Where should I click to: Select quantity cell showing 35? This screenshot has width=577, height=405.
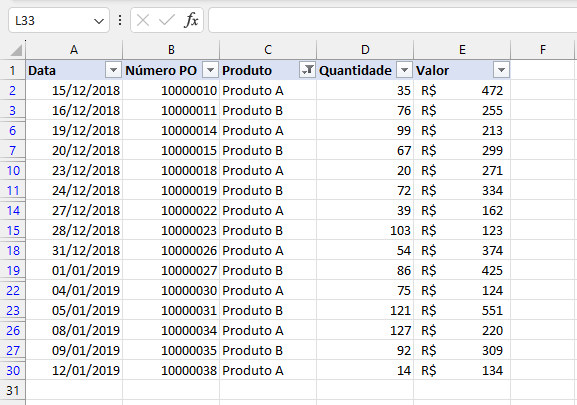pos(365,90)
